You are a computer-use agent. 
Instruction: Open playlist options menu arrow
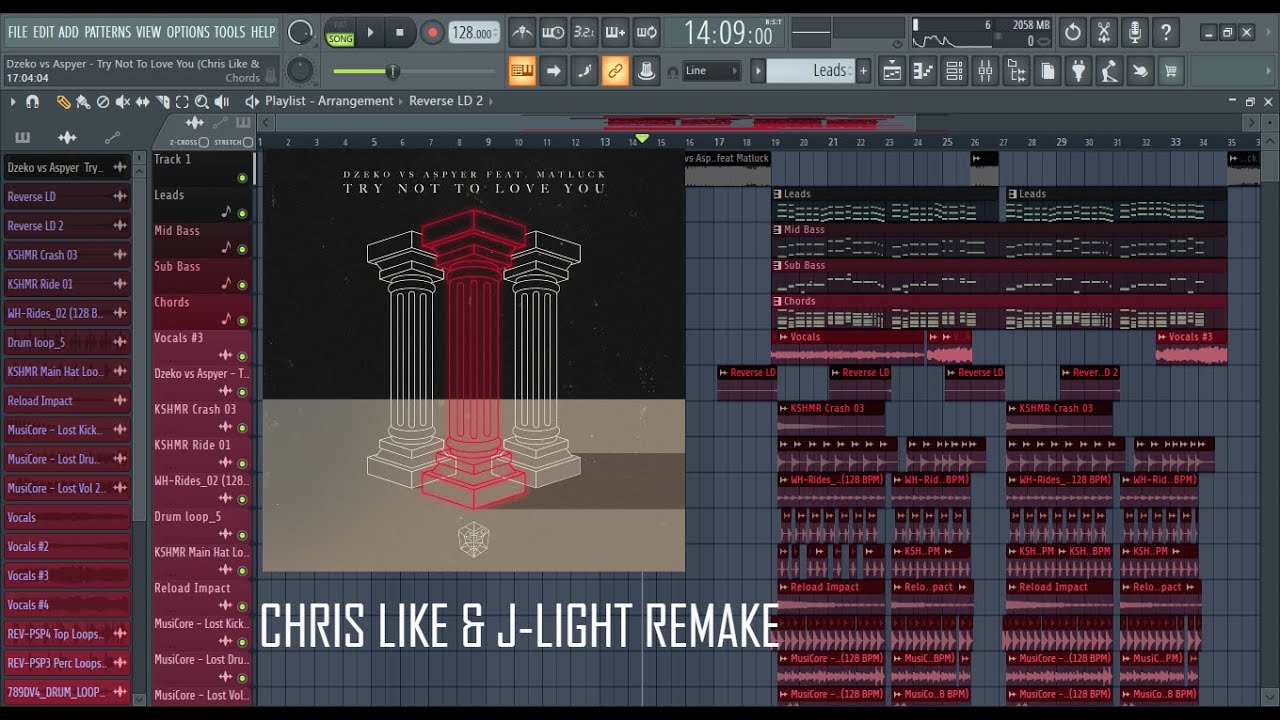13,102
